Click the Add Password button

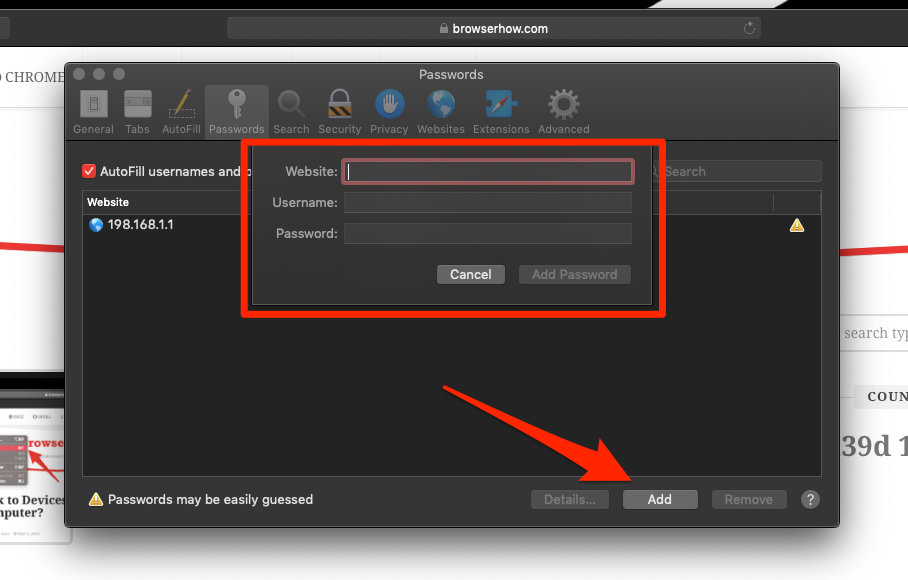(574, 274)
